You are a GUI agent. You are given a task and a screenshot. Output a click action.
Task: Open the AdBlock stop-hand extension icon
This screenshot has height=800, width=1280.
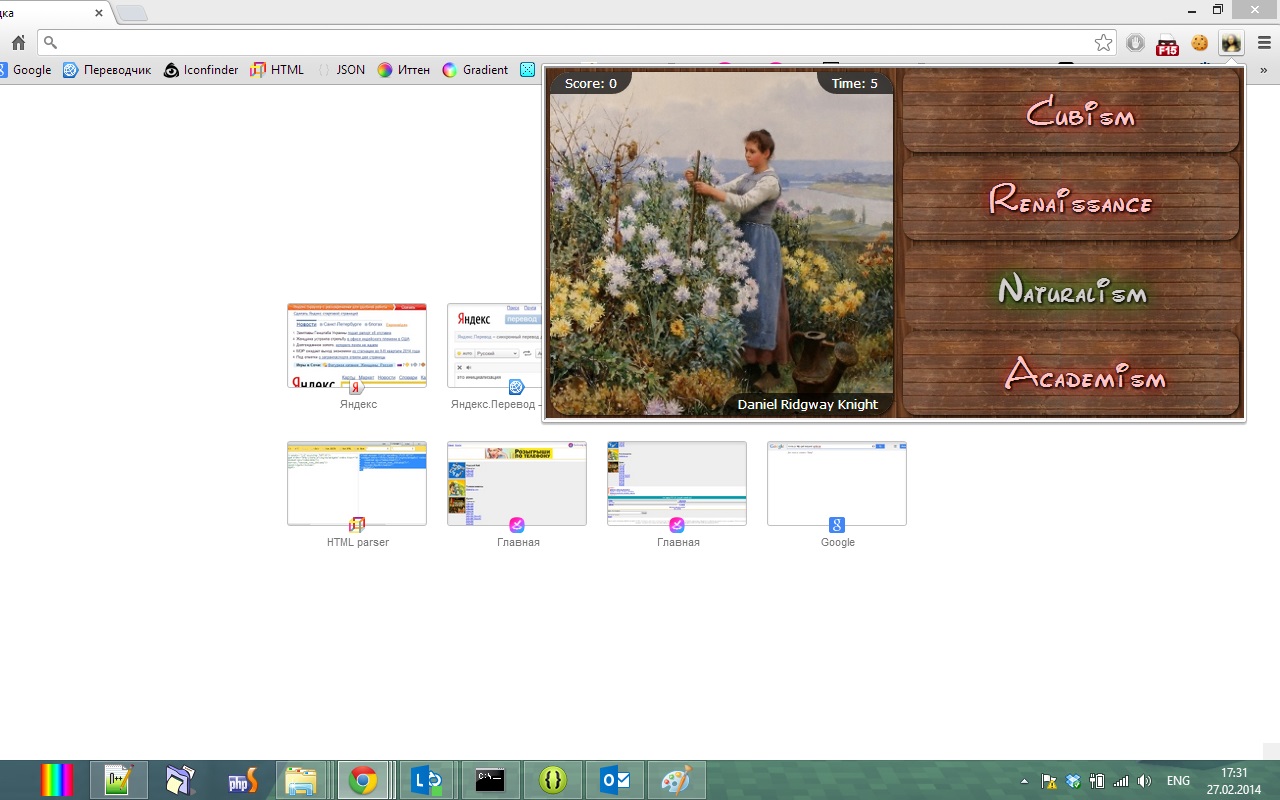coord(1135,43)
